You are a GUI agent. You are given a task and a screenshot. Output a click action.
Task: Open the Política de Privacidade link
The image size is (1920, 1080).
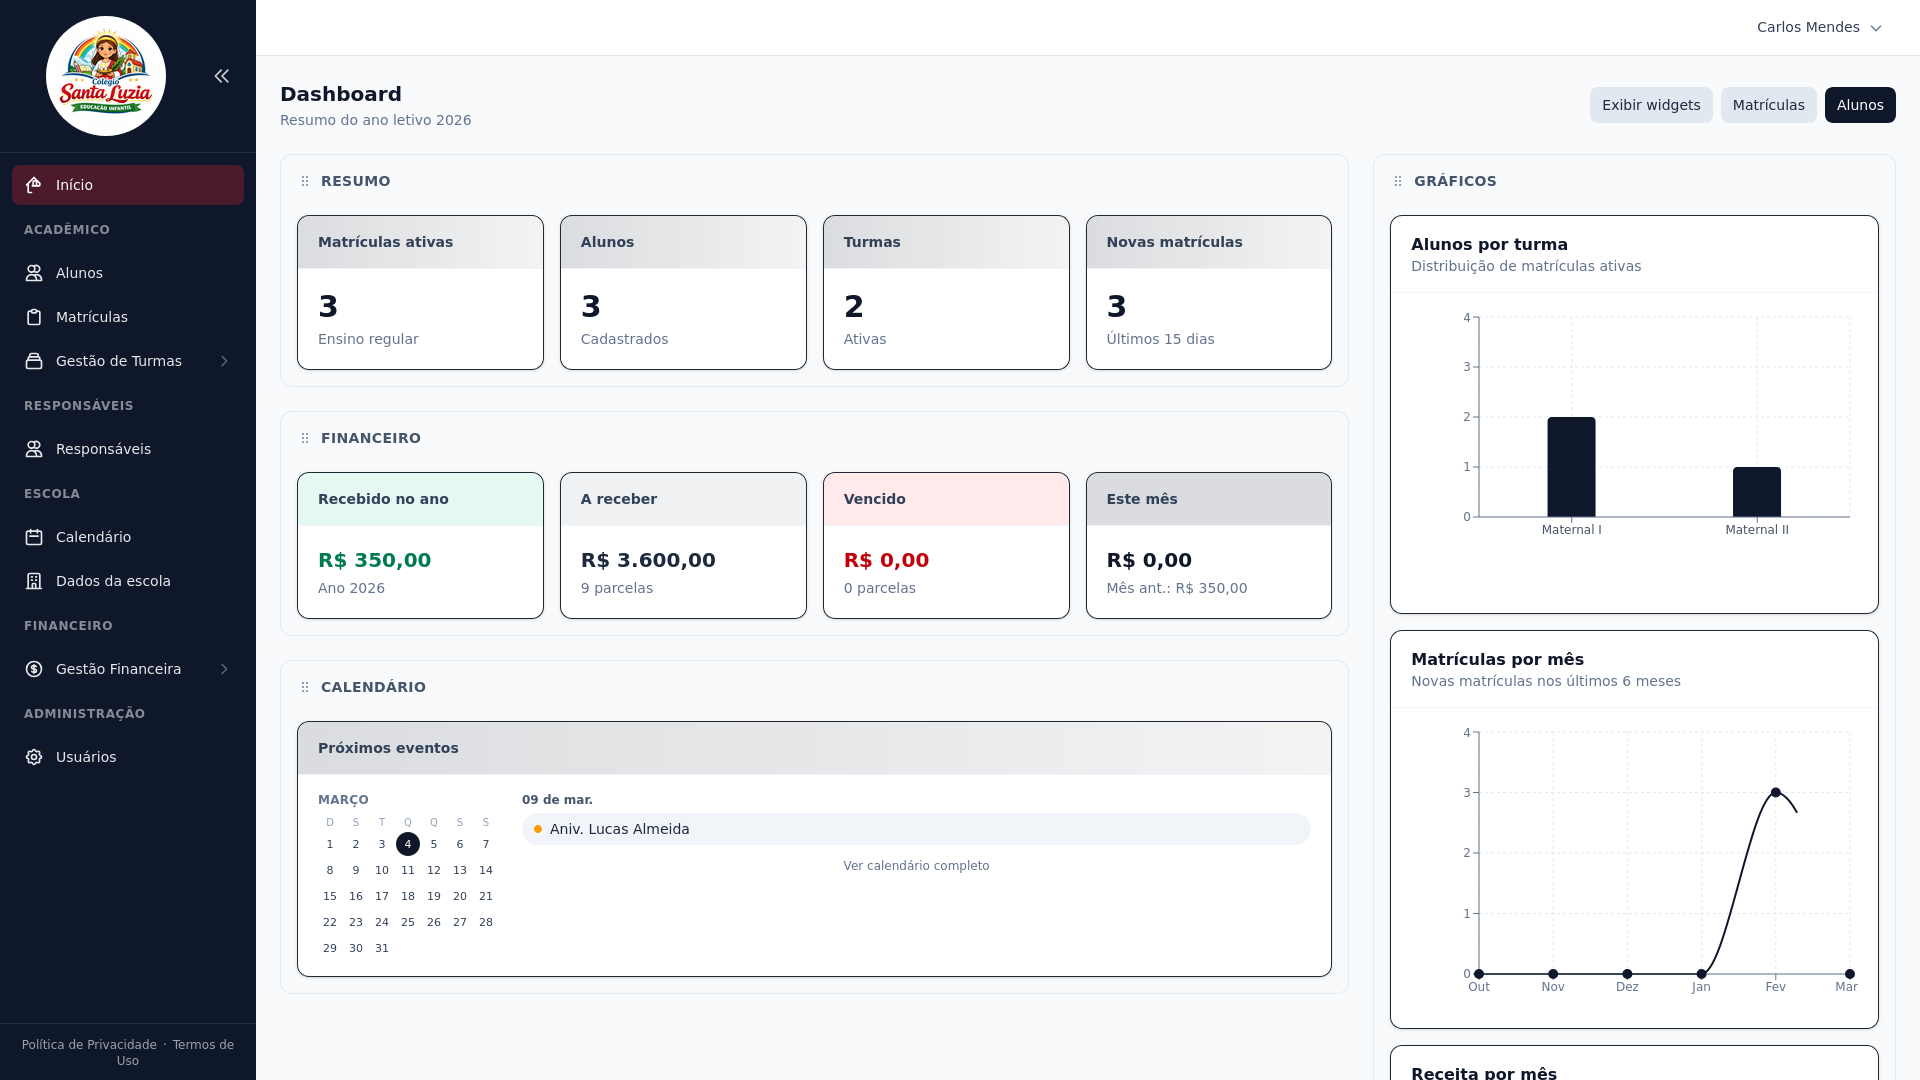pyautogui.click(x=89, y=1045)
